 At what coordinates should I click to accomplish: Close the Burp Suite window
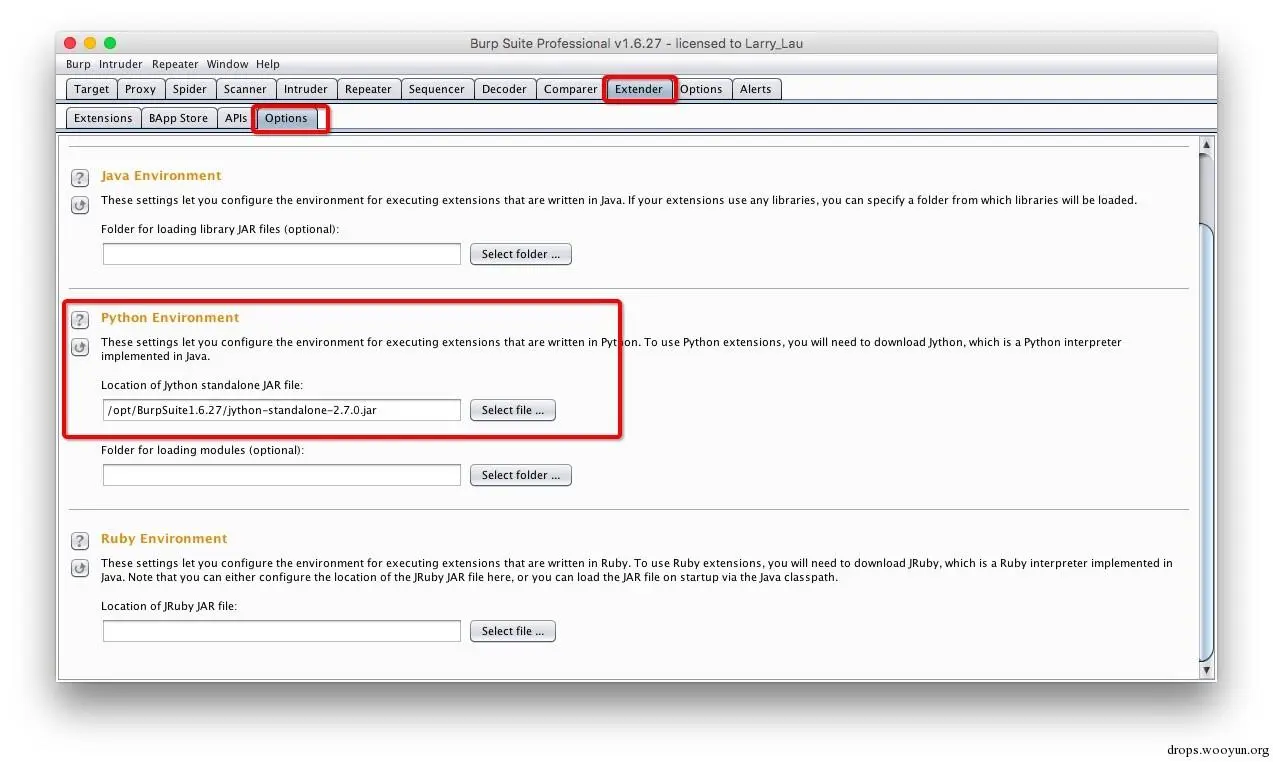click(70, 43)
